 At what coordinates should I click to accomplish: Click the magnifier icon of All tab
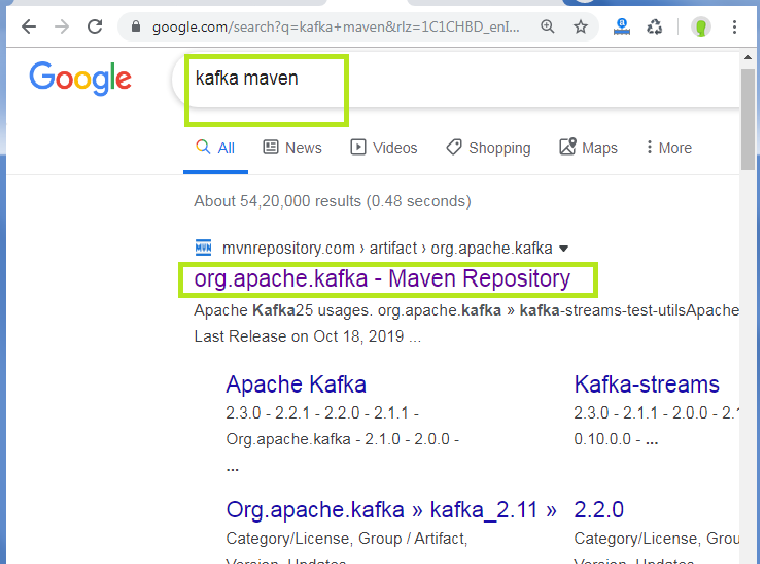203,146
